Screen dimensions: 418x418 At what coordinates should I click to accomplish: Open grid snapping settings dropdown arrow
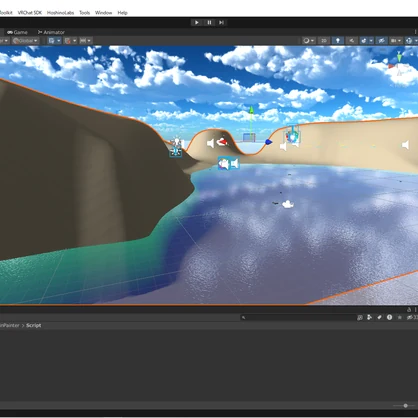click(x=75, y=41)
